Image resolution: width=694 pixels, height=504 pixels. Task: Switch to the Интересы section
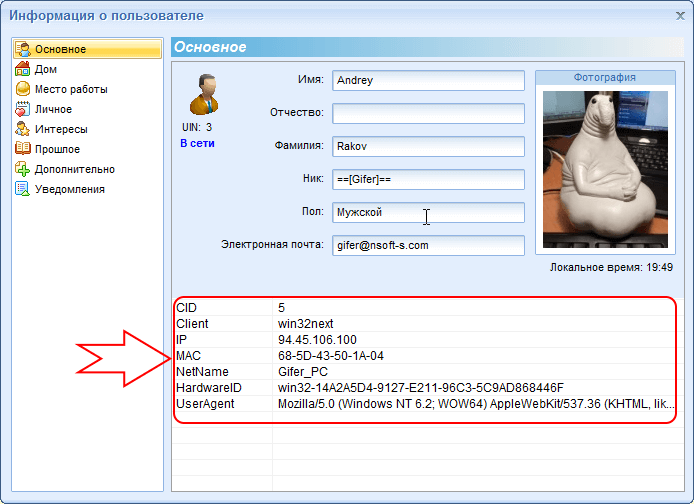pos(61,129)
